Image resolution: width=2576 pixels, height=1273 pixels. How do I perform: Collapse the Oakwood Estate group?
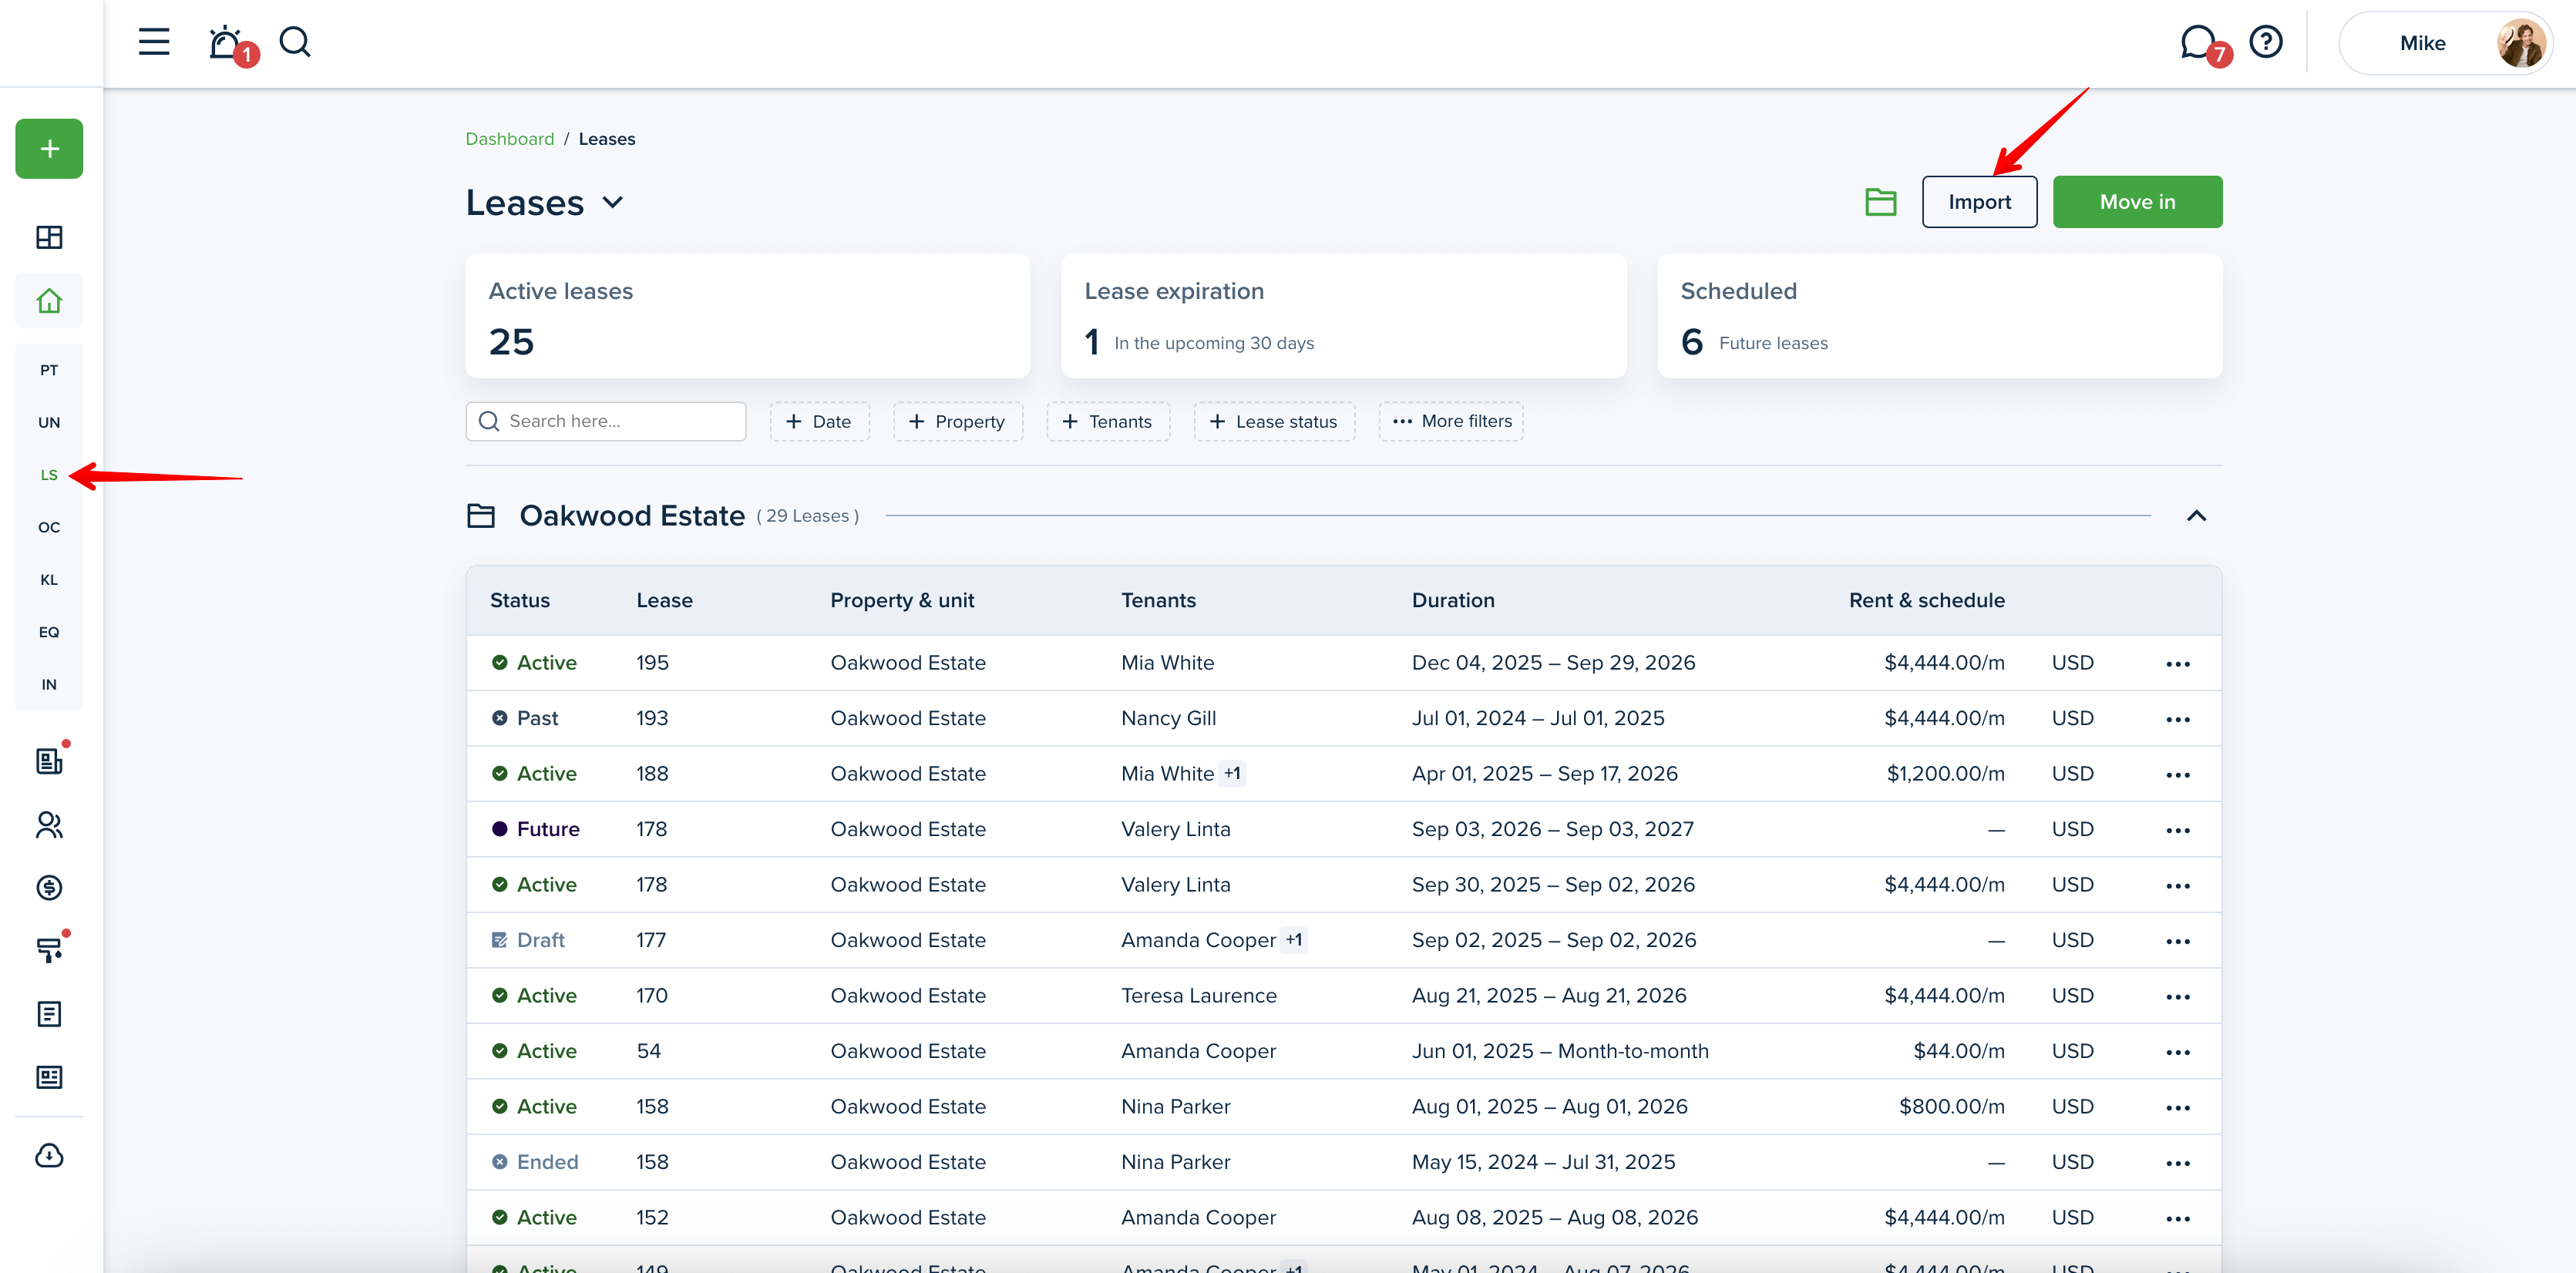(x=2196, y=516)
